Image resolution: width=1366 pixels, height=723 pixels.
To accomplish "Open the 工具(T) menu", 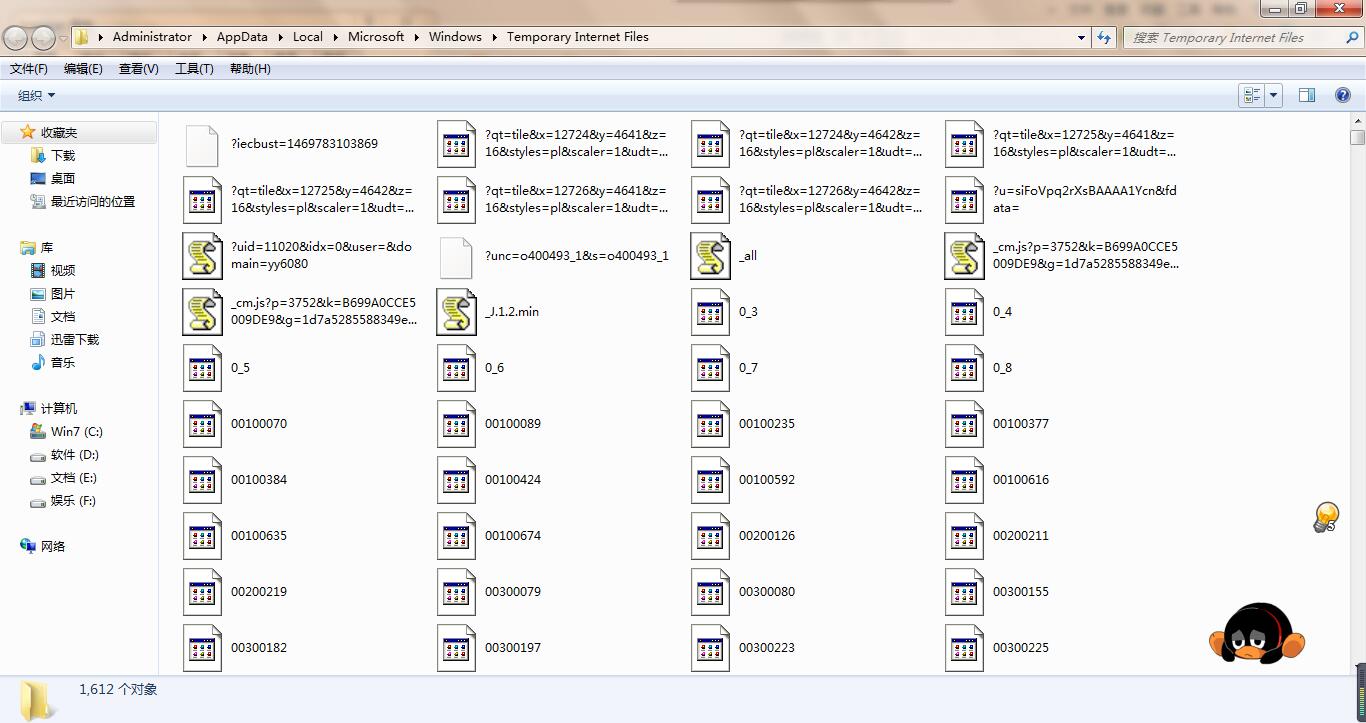I will (194, 69).
